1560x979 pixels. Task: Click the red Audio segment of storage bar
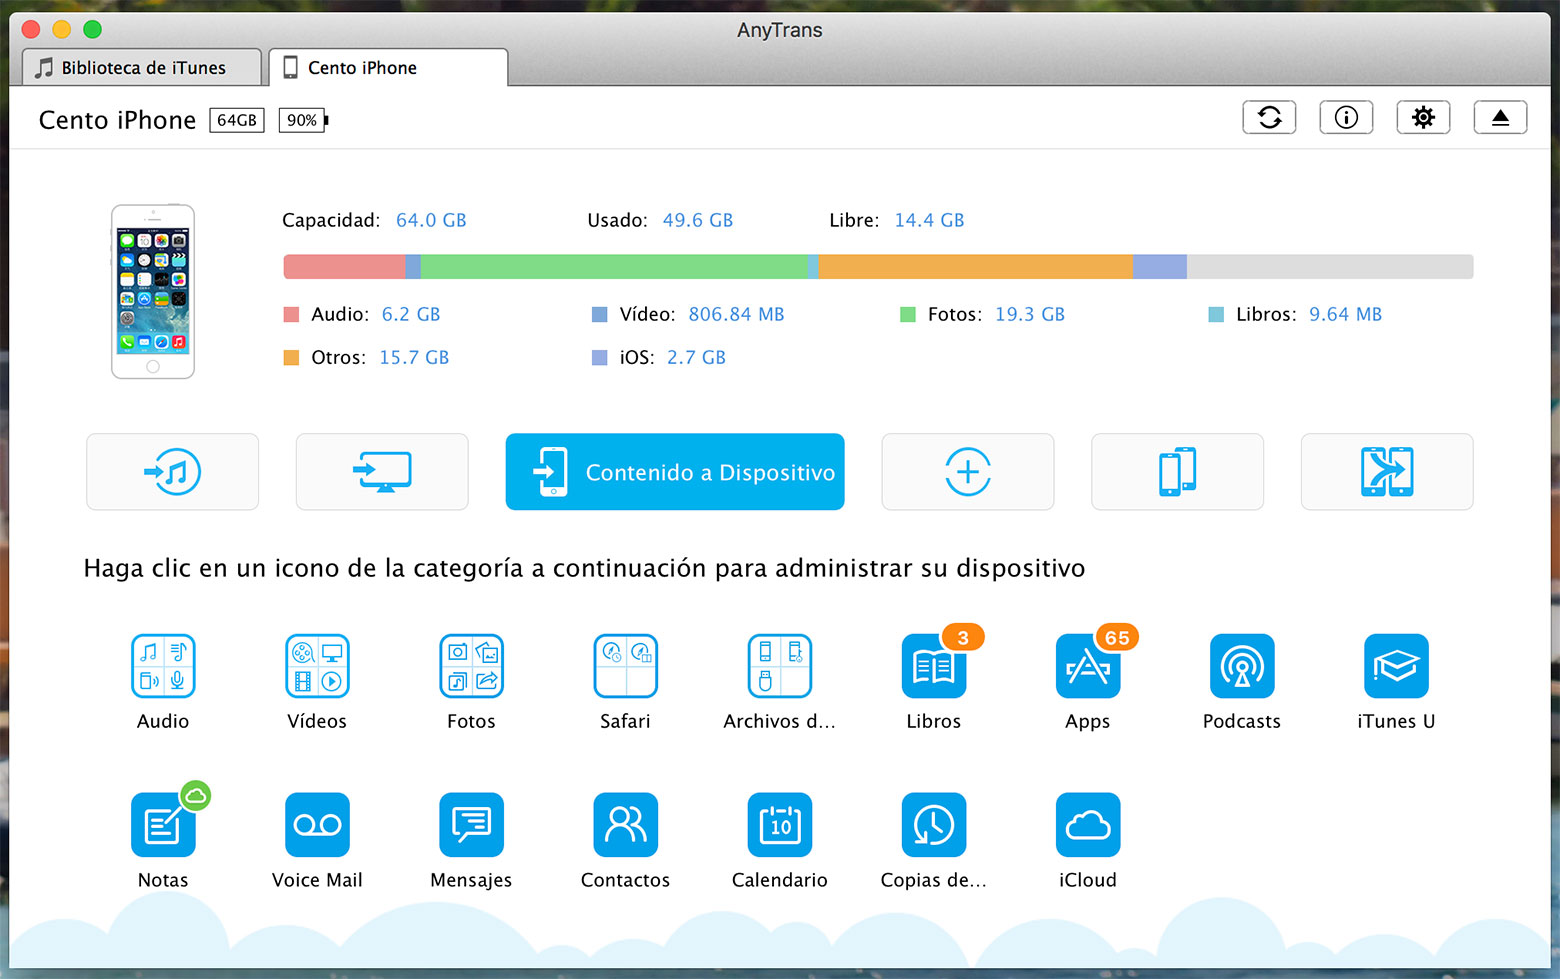tap(345, 267)
